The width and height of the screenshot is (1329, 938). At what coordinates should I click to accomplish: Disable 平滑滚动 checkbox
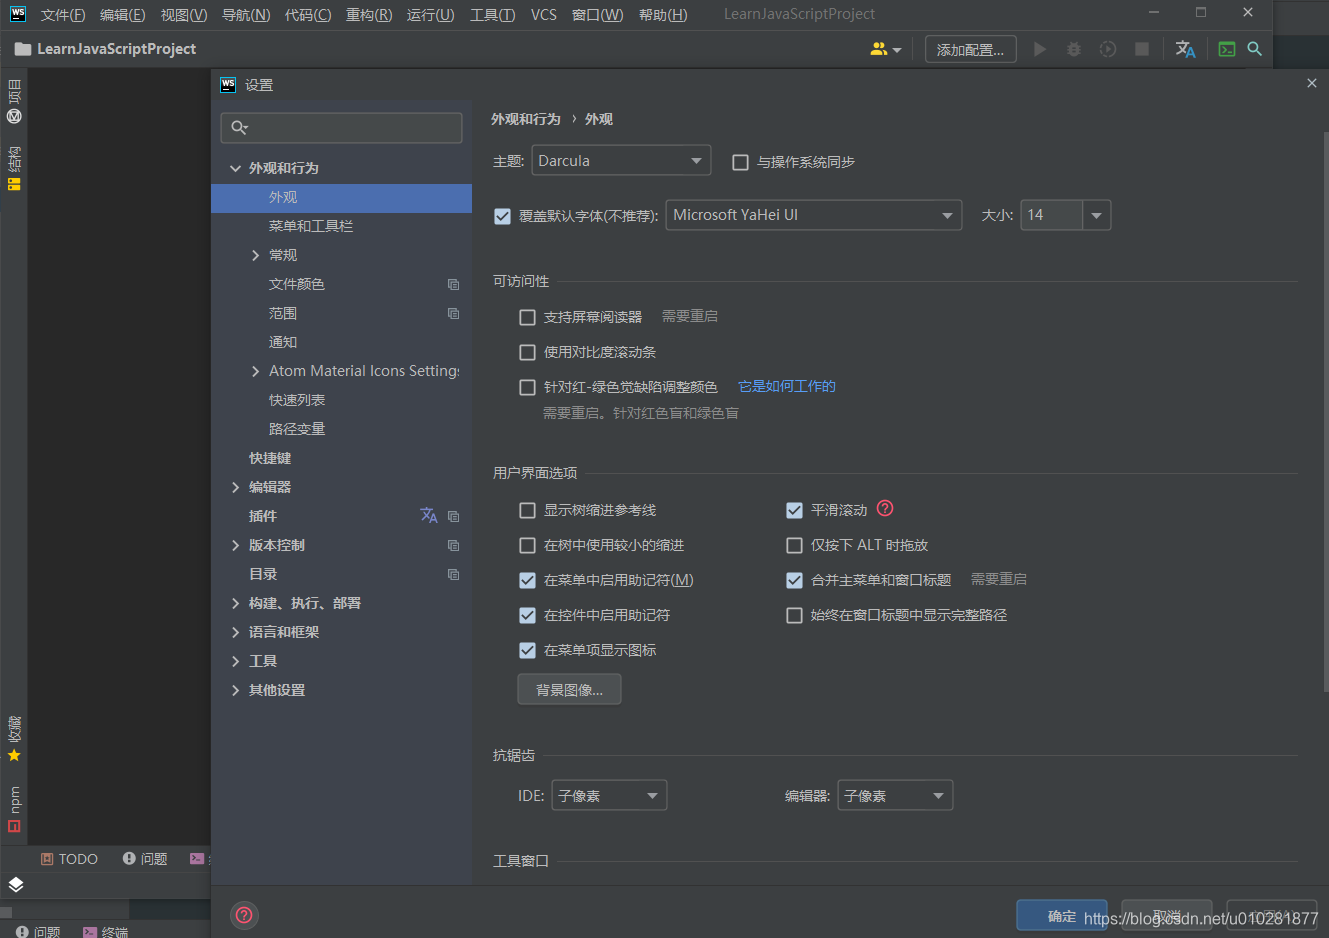click(x=795, y=510)
